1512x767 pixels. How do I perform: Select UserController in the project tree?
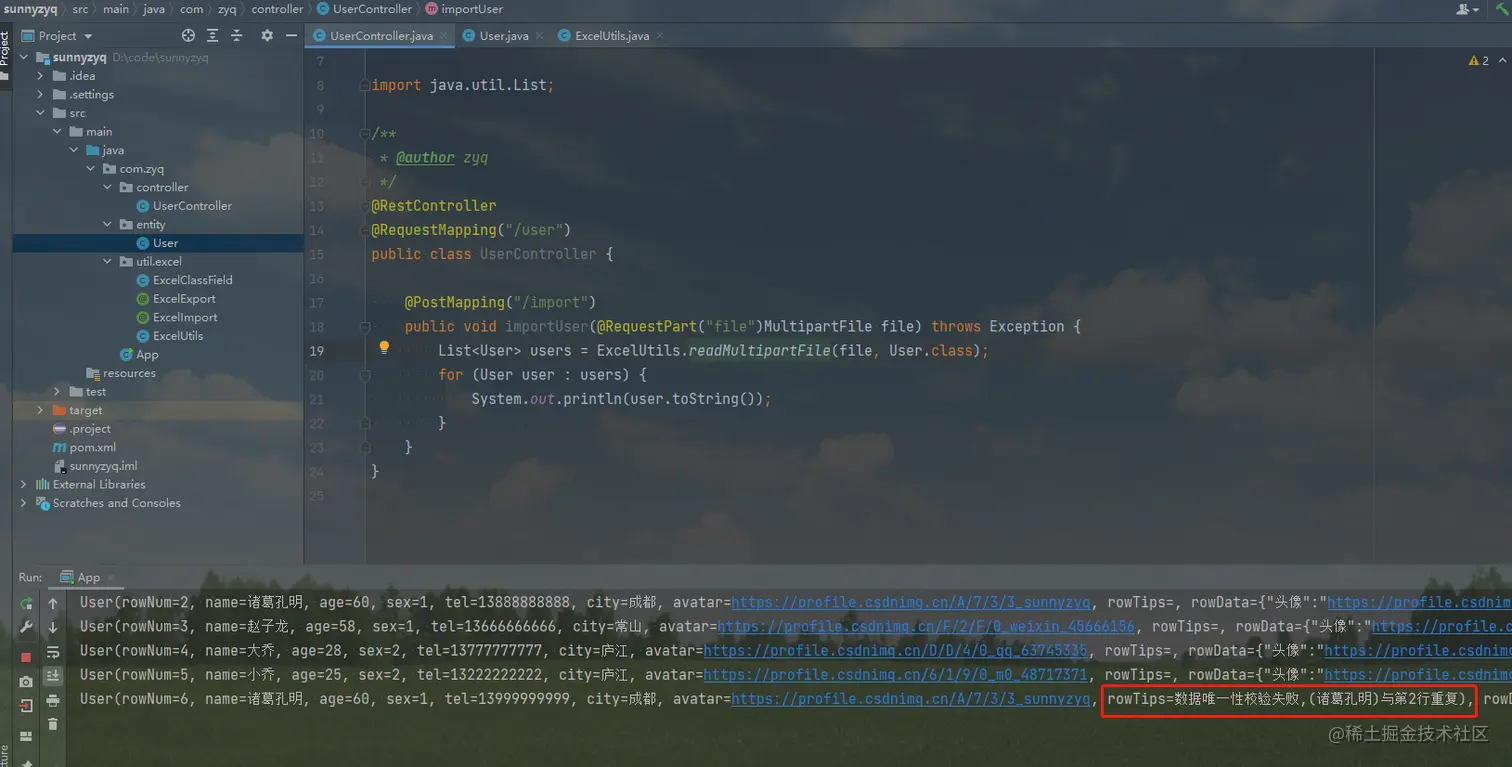pyautogui.click(x=184, y=206)
